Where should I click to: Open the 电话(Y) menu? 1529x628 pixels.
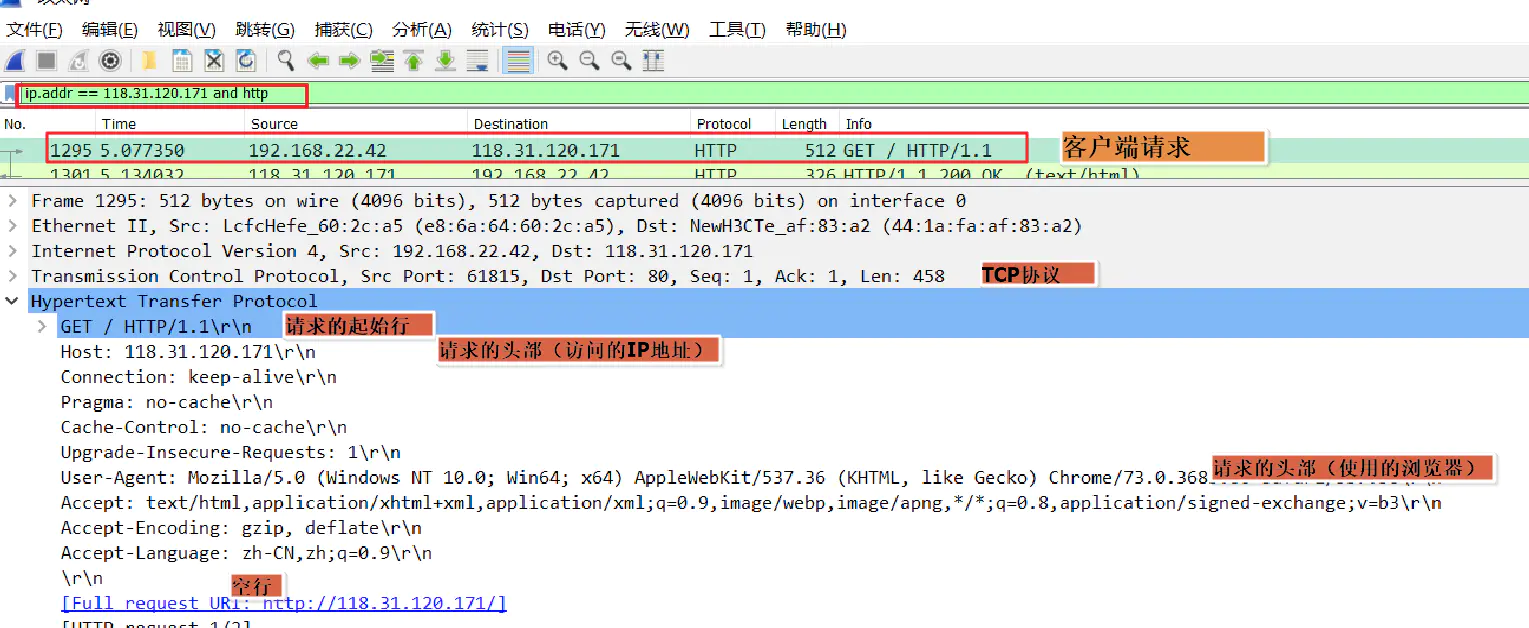click(x=577, y=30)
